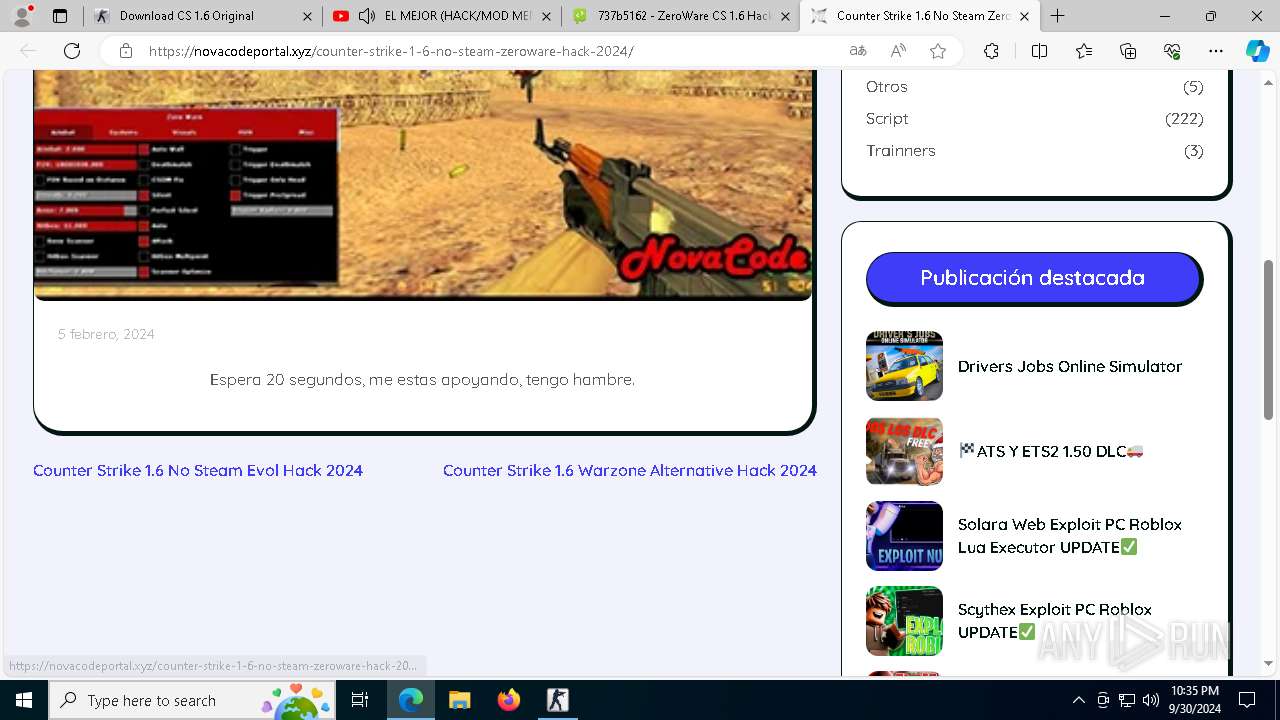1280x720 pixels.
Task: Open Counter Strike 1.6 Warzone Alternative Hack 2024
Action: [x=630, y=470]
